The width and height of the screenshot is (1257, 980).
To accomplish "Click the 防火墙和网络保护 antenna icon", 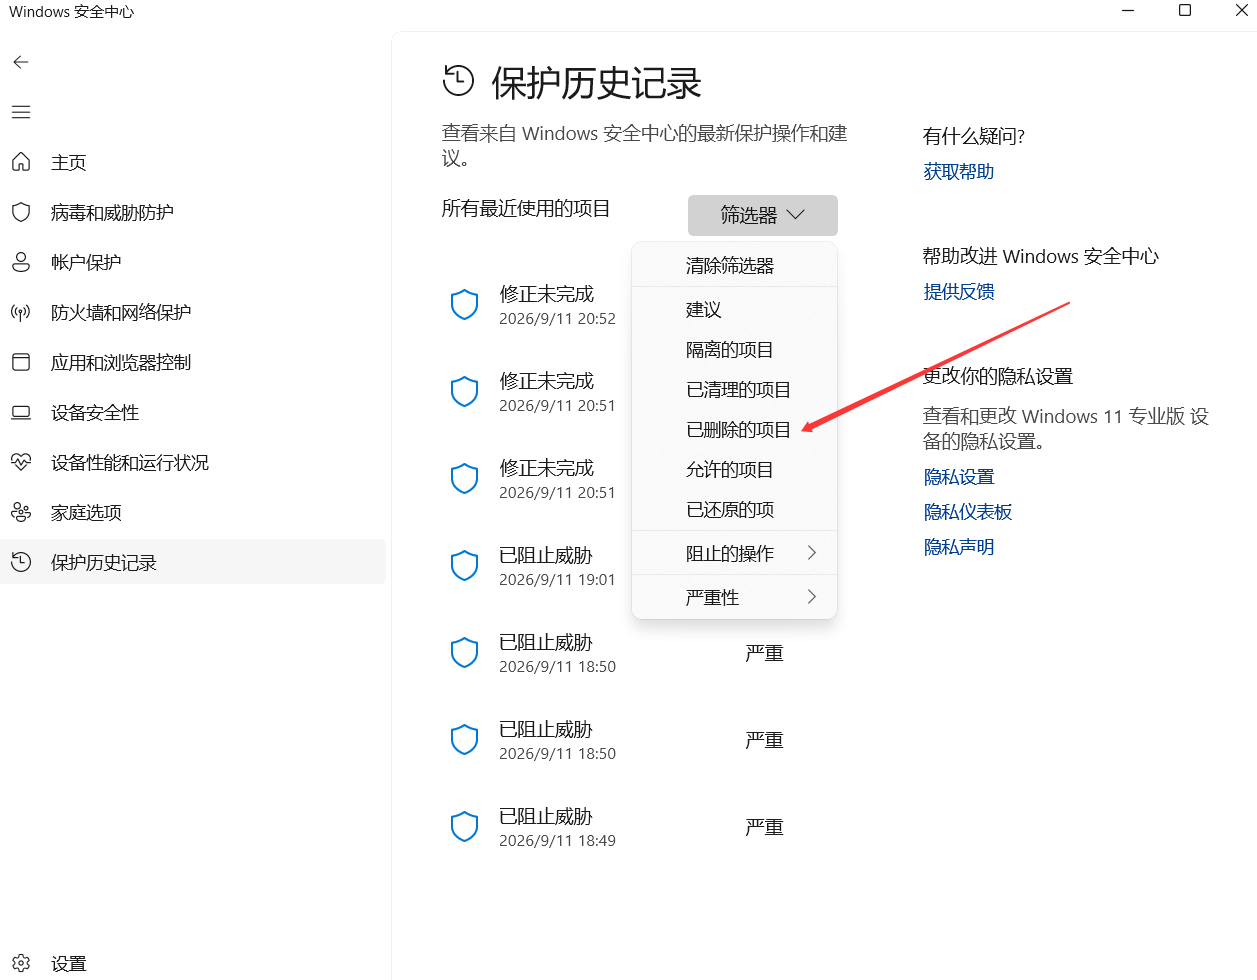I will pyautogui.click(x=21, y=312).
